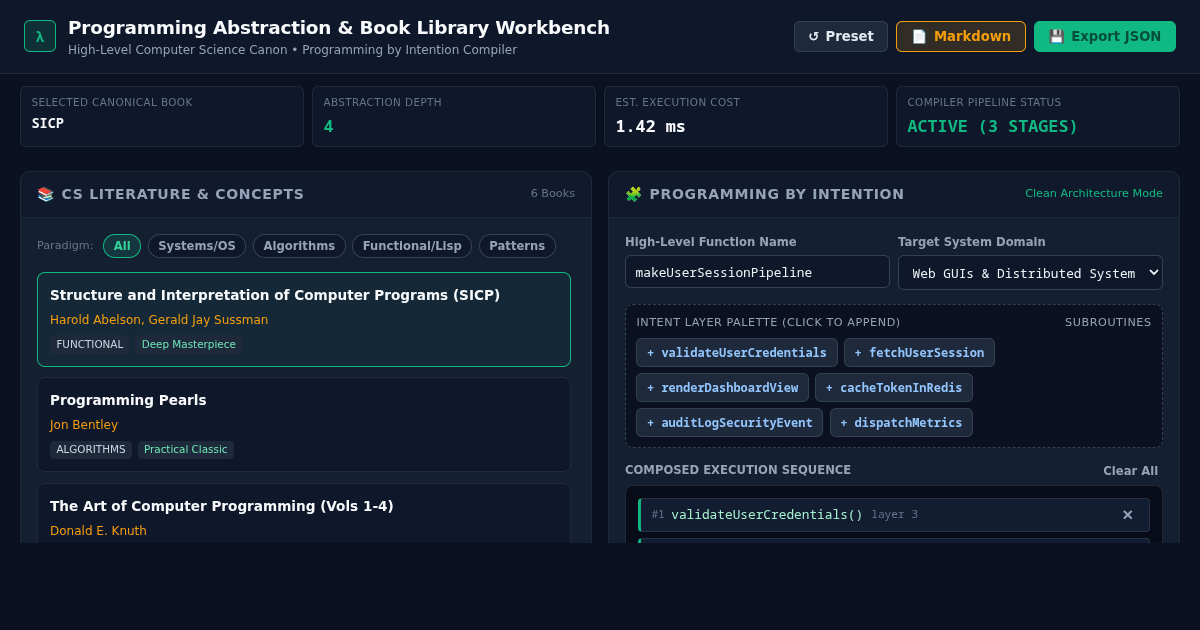
Task: Click the lambda logo icon
Action: (40, 36)
